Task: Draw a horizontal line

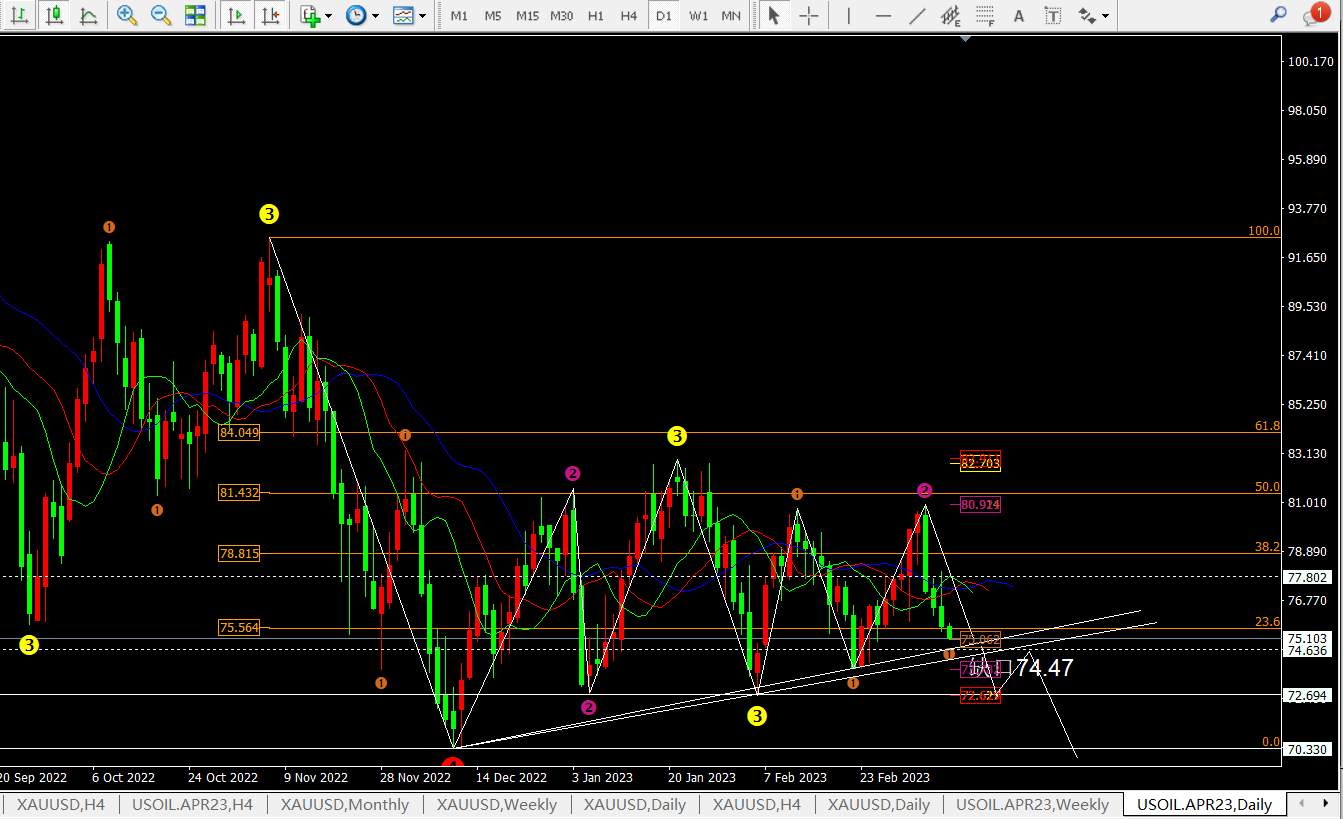Action: (883, 15)
